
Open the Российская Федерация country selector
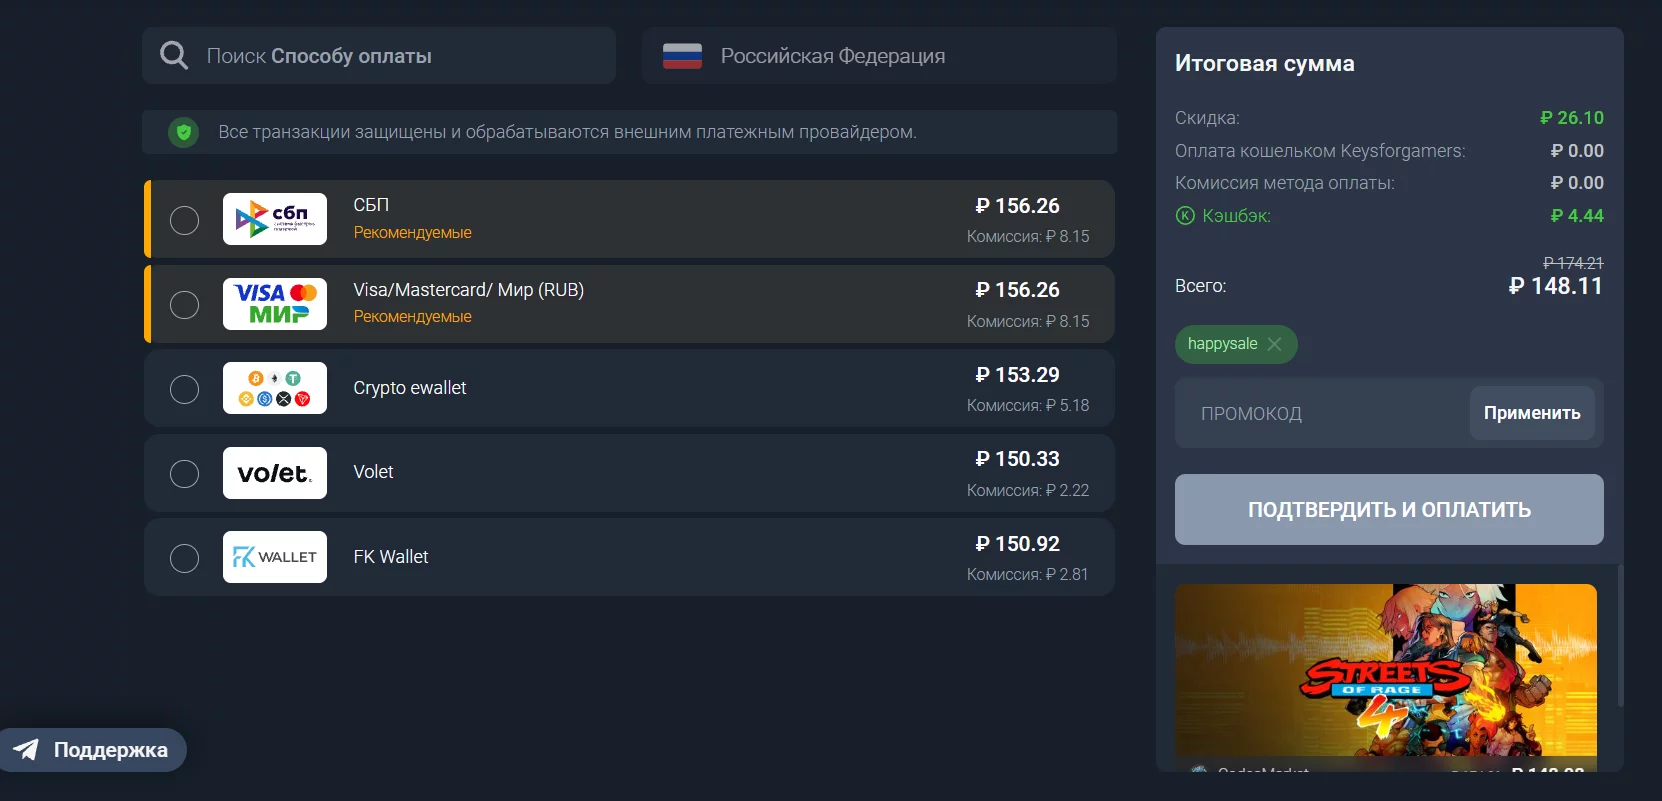click(x=878, y=56)
